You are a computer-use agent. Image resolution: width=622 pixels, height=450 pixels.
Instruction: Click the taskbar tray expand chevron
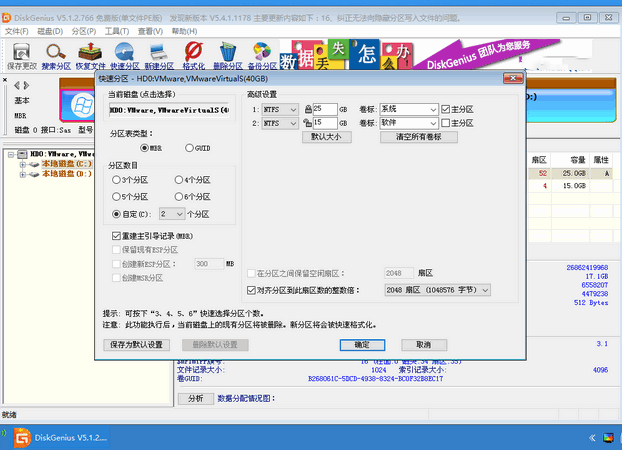[x=592, y=438]
